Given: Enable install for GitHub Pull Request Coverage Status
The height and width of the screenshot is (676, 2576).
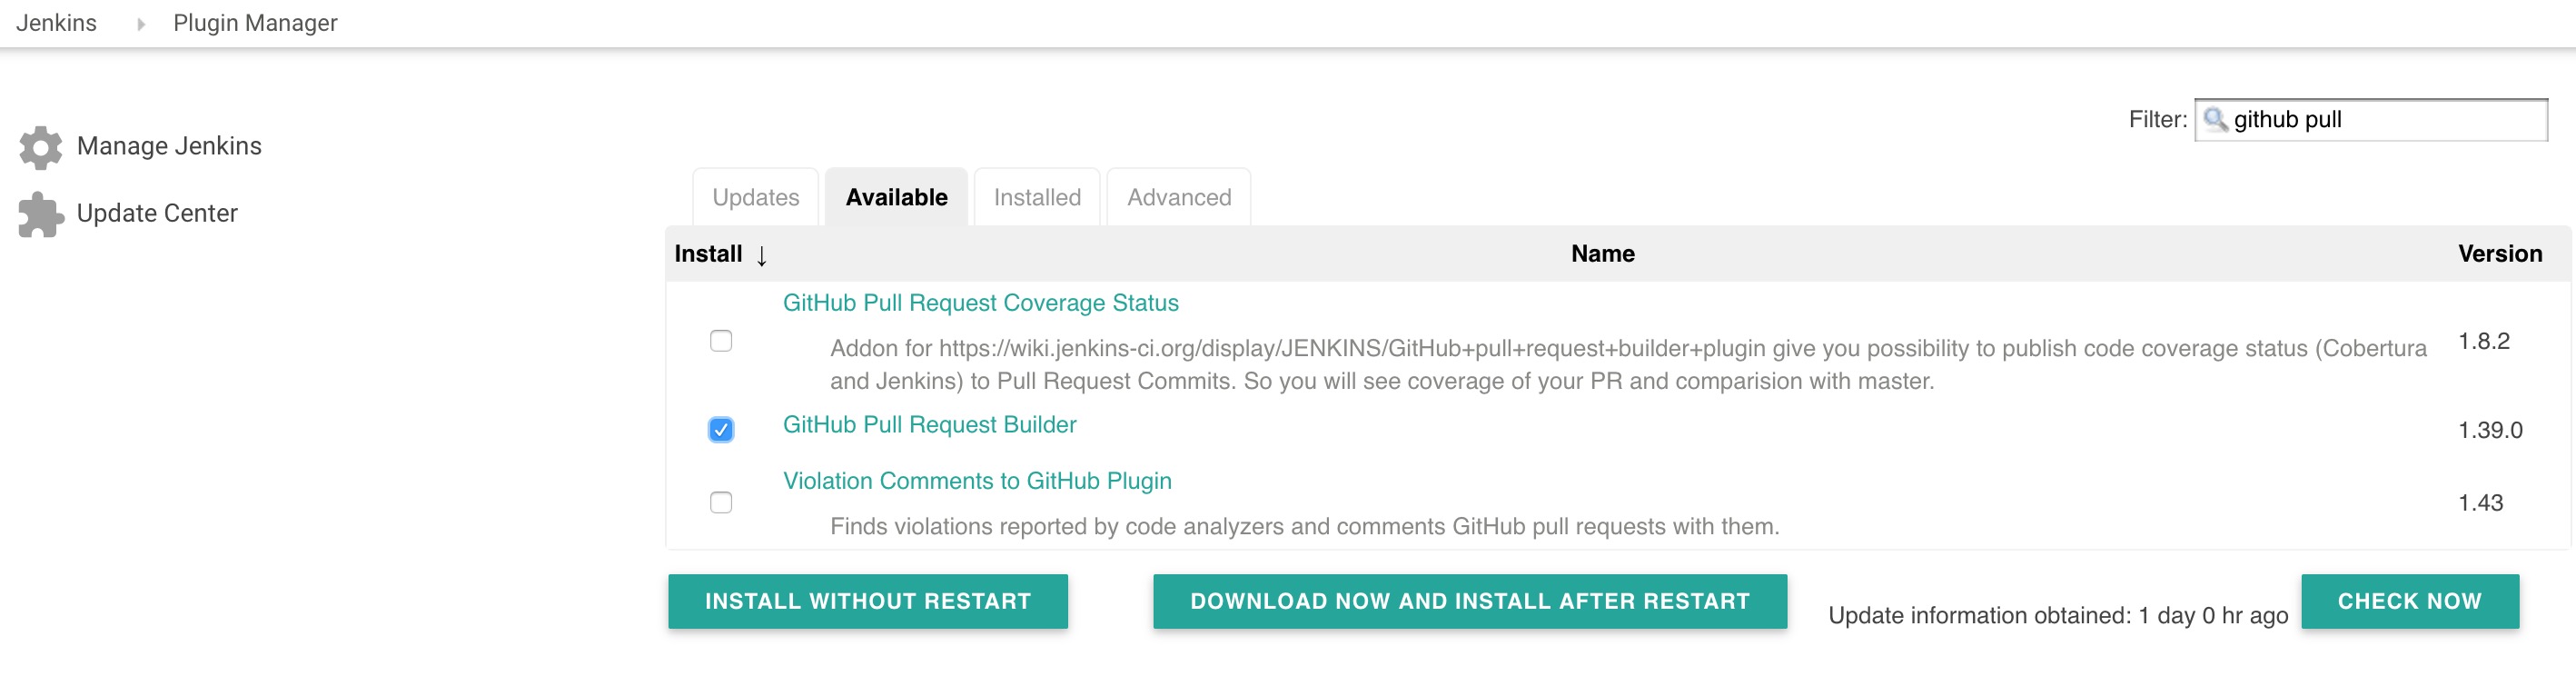Looking at the screenshot, I should 720,341.
